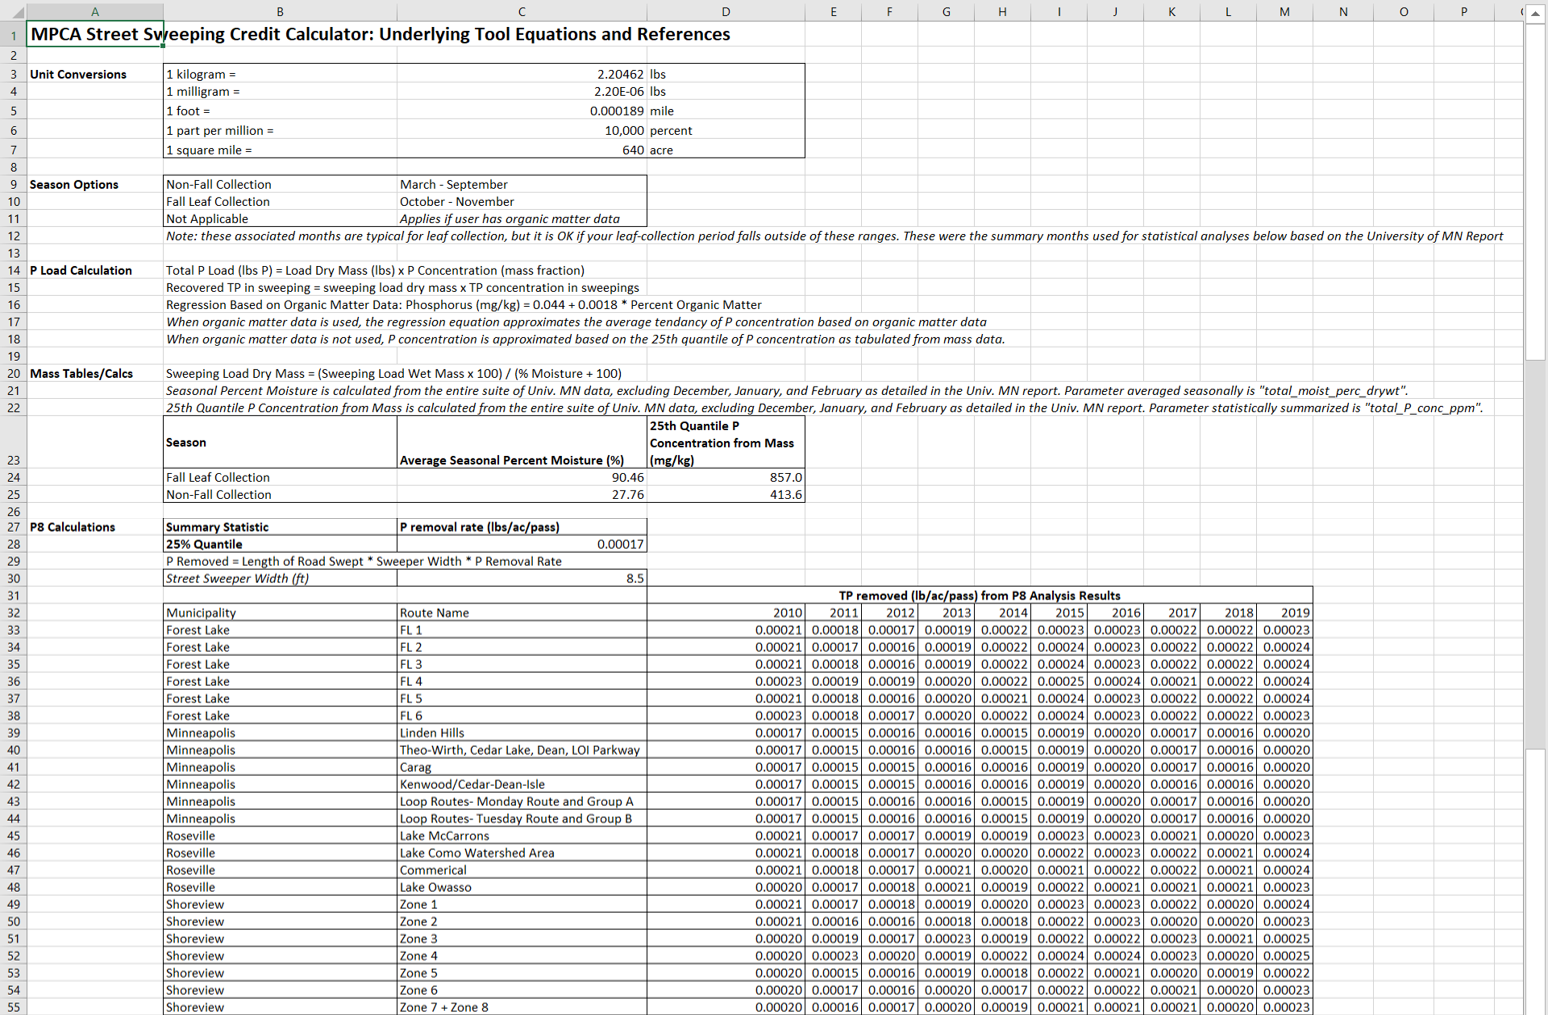Select the '25% Quantile' summary statistic cell

(x=279, y=544)
